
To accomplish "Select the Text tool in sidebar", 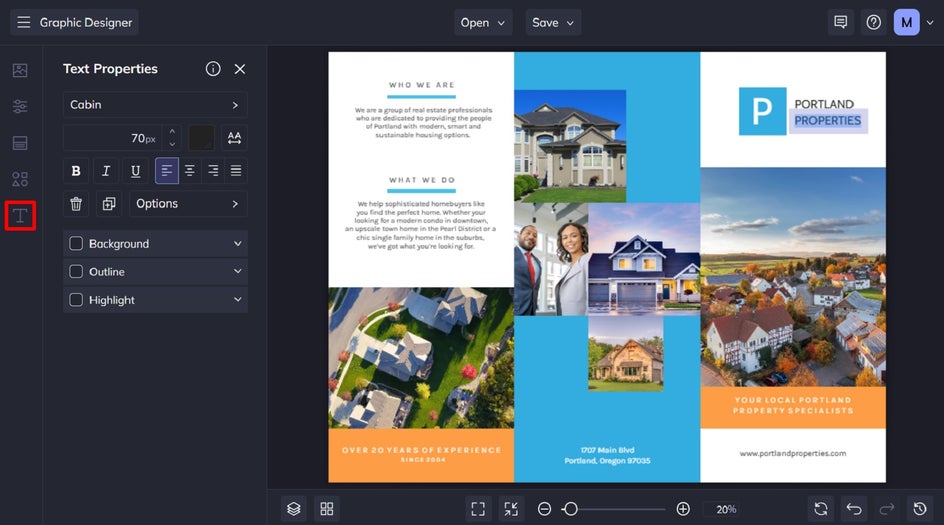I will click(x=20, y=216).
